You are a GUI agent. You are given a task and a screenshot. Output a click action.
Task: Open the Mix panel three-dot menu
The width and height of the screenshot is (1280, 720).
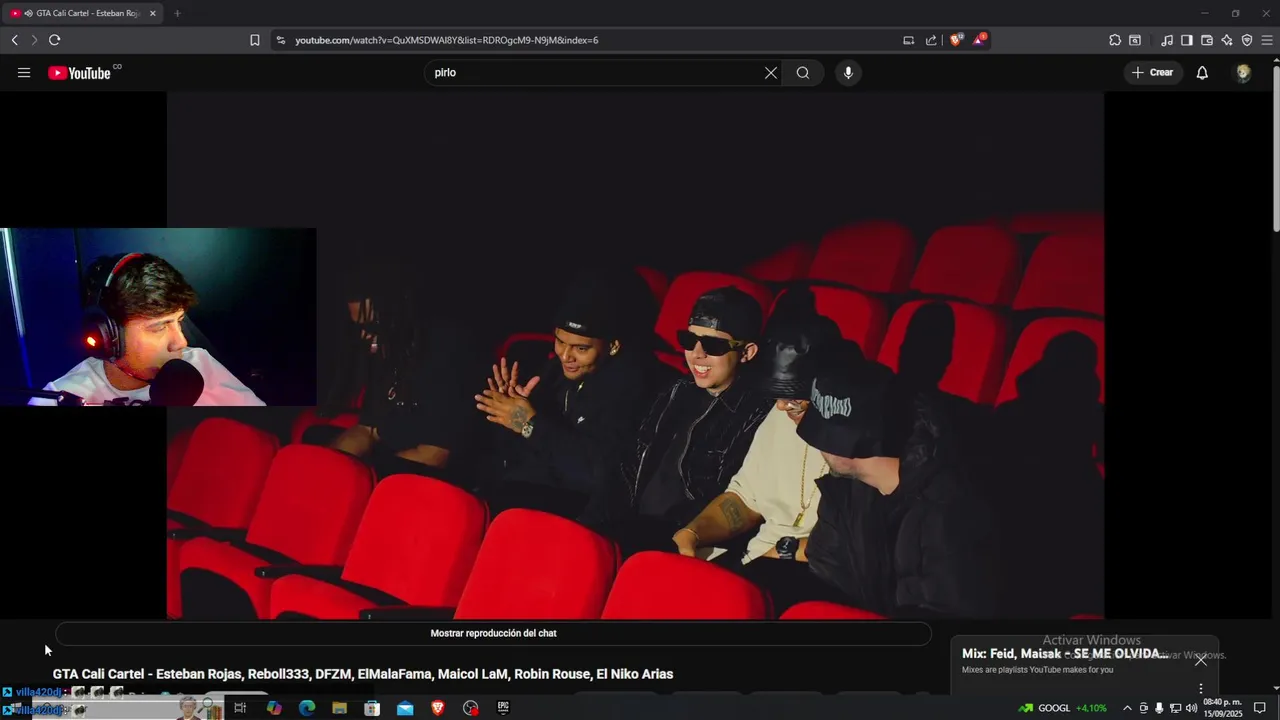pos(1201,689)
